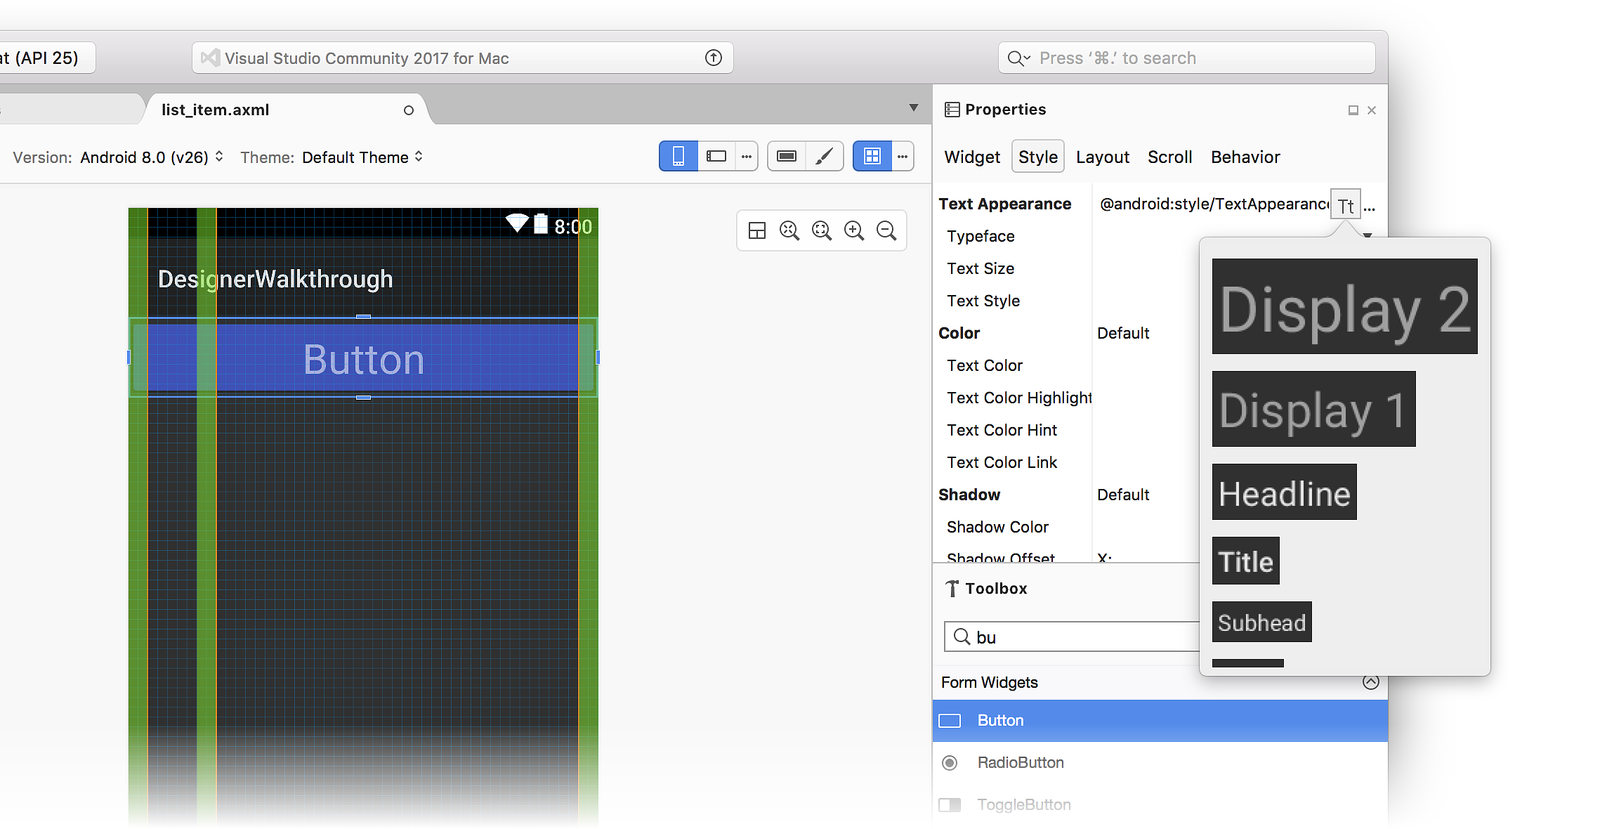Image resolution: width=1600 pixels, height=829 pixels.
Task: Click the search magnifier in top bar
Action: point(1018,58)
